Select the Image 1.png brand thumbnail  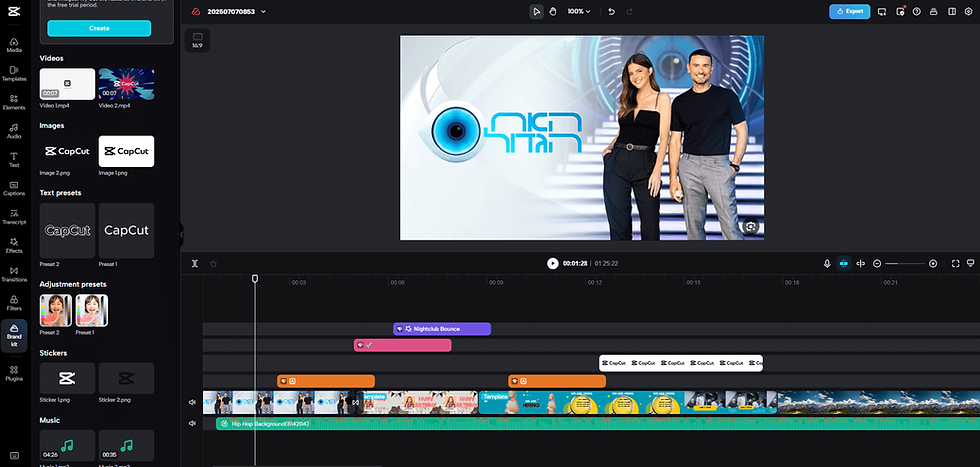(x=126, y=151)
